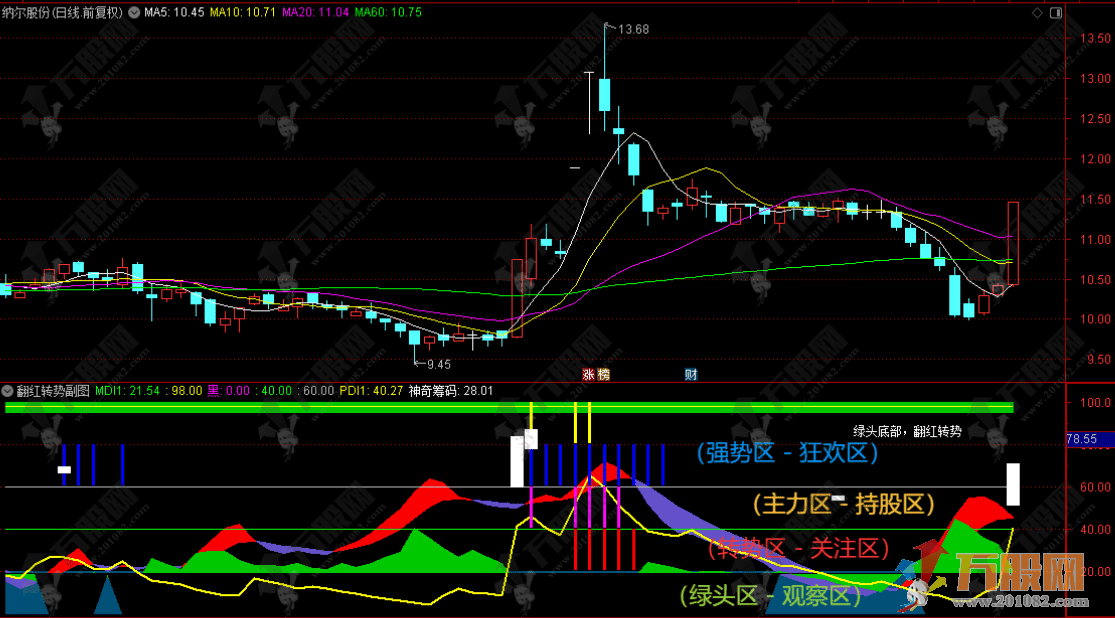
Task: Click the diamond marker icon at top right
Action: pos(1038,13)
